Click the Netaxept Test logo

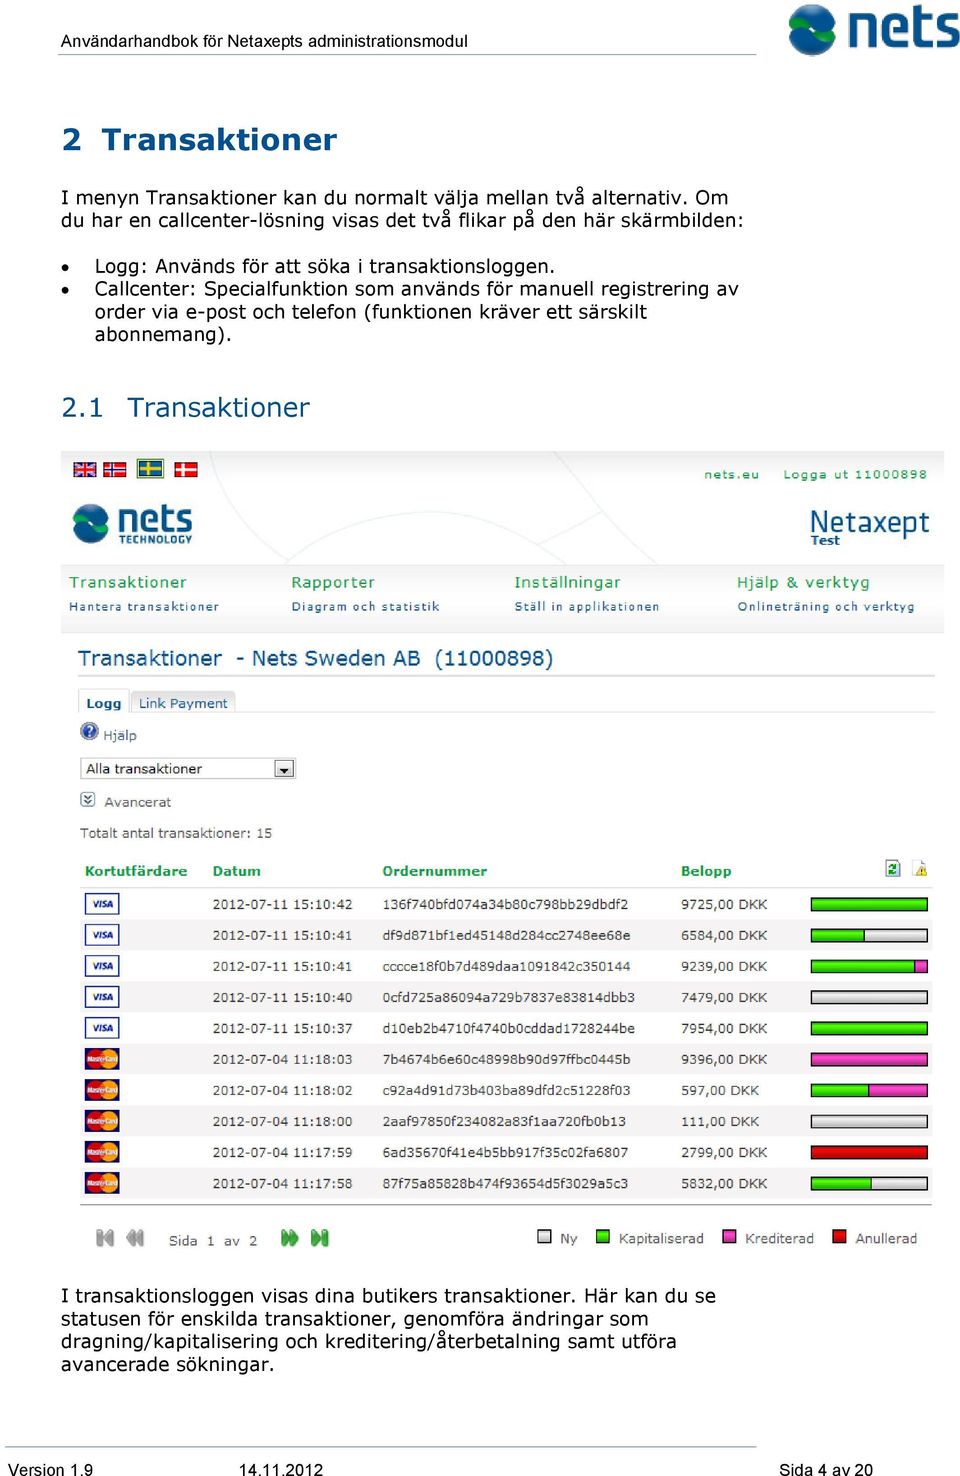click(869, 526)
